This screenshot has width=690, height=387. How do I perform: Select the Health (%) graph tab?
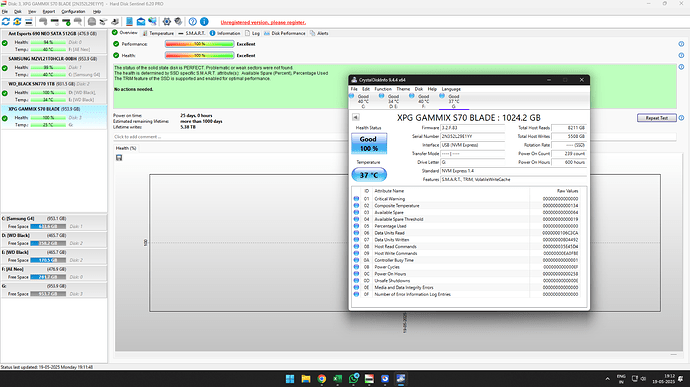(126, 148)
